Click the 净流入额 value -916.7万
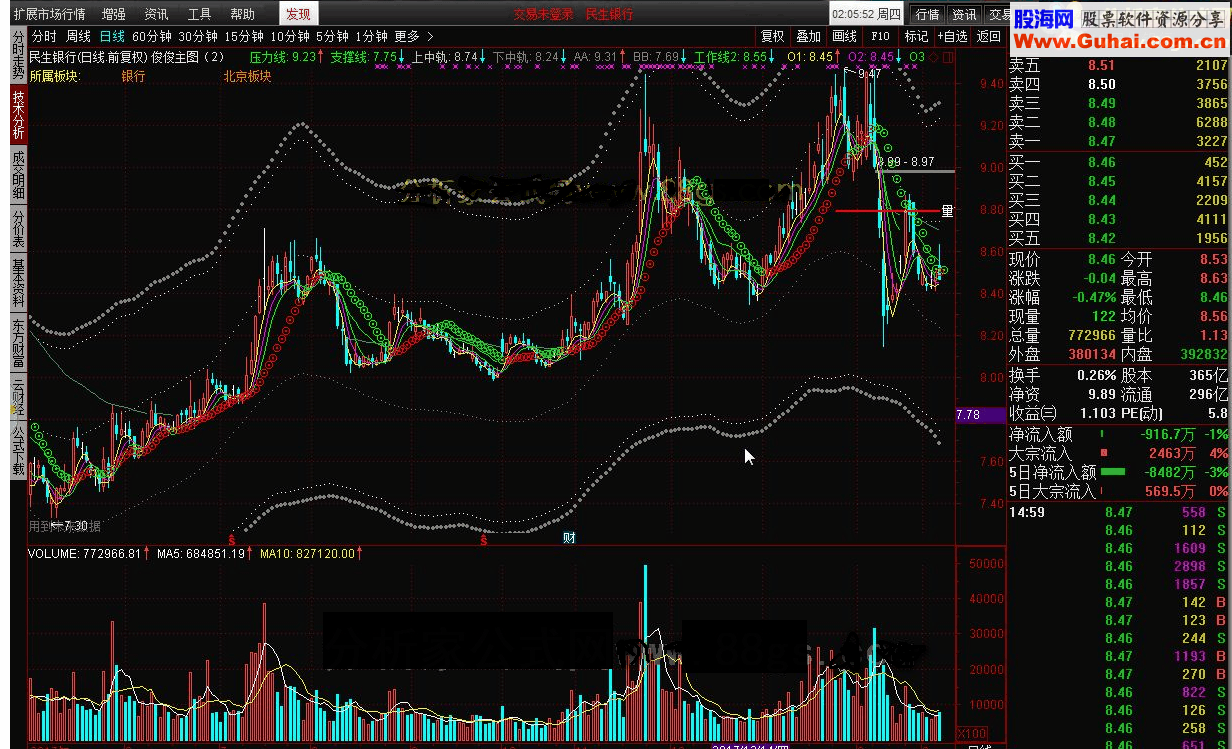 (x=1168, y=435)
